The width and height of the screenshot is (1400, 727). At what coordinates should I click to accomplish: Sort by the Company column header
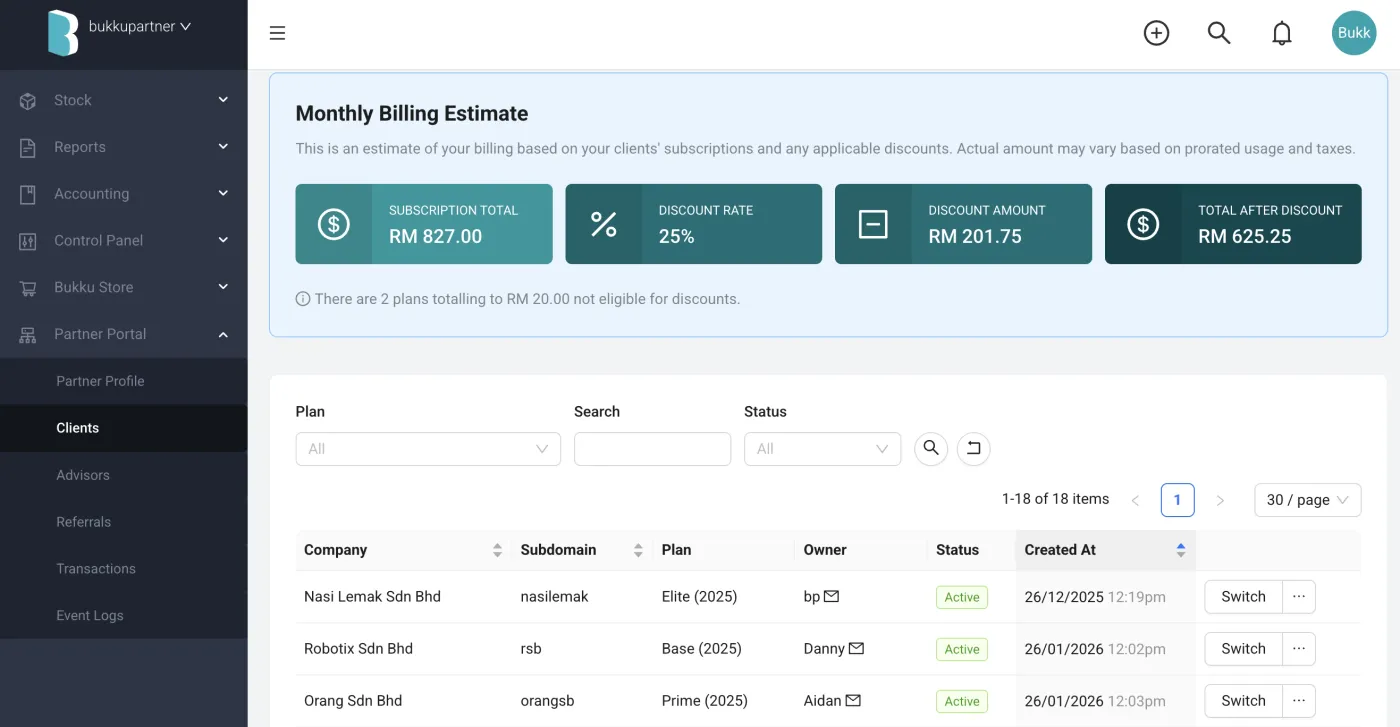404,550
